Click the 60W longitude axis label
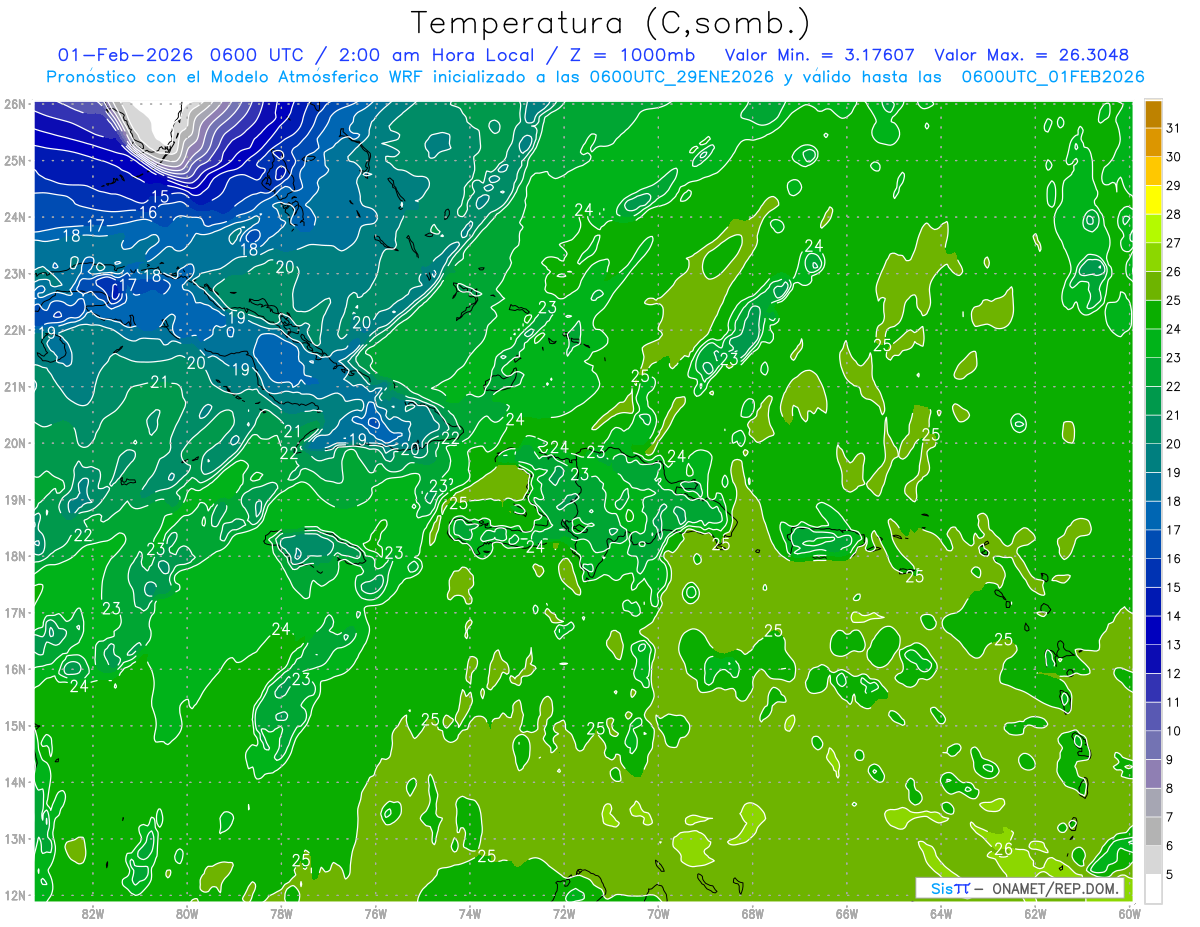Screen dimensions: 1200x927 [1130, 913]
